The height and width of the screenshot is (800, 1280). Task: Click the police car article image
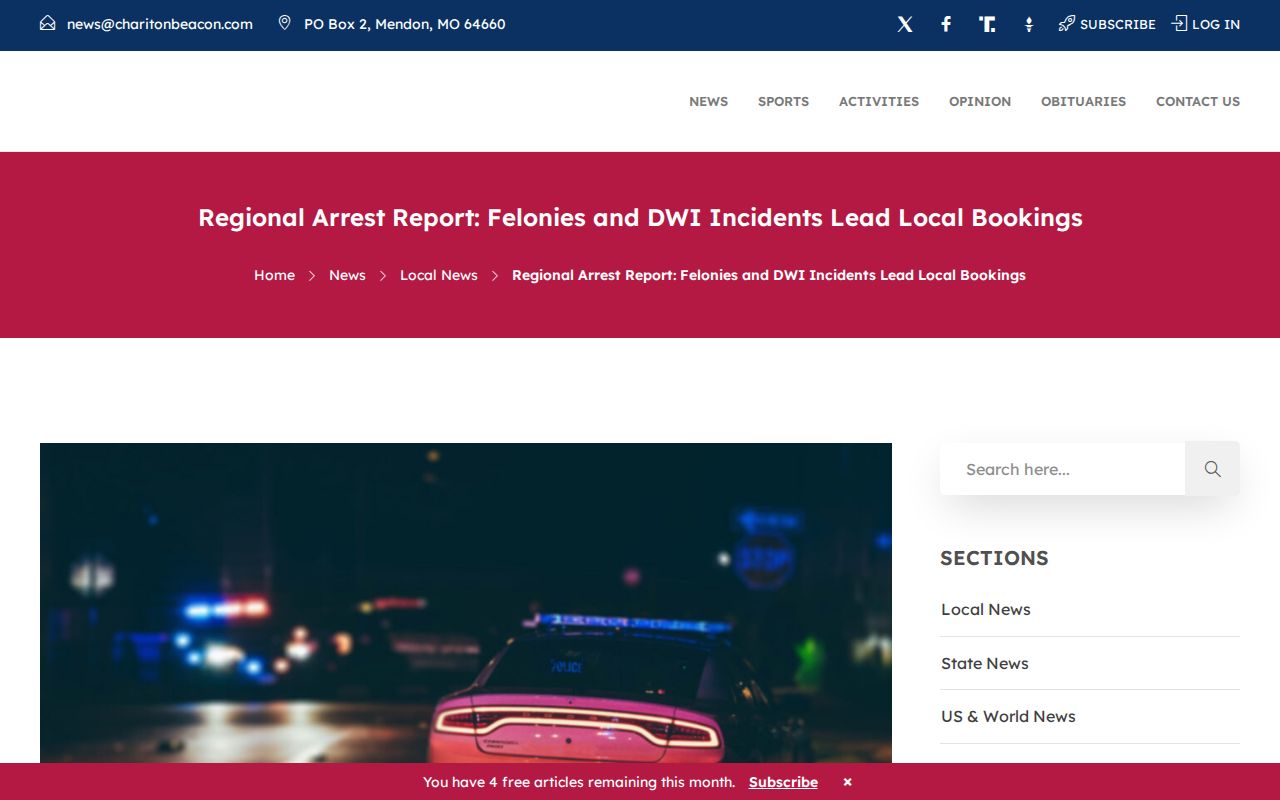tap(466, 603)
